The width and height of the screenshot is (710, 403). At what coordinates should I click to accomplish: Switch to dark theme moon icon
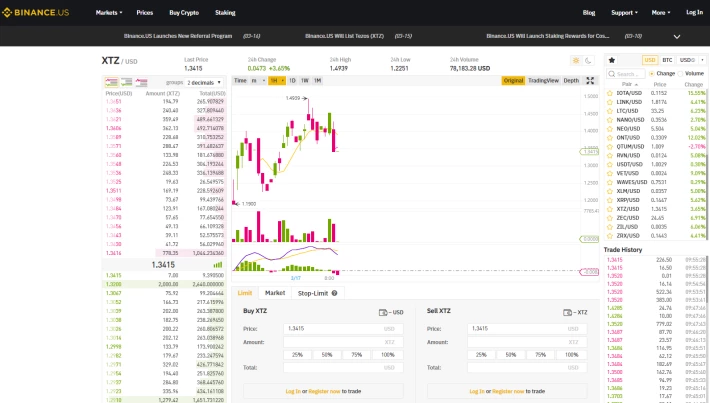(588, 60)
